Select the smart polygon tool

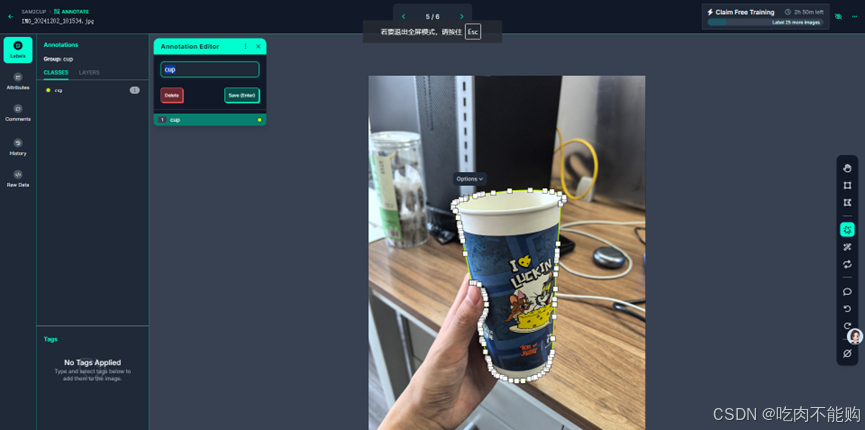[x=847, y=229]
